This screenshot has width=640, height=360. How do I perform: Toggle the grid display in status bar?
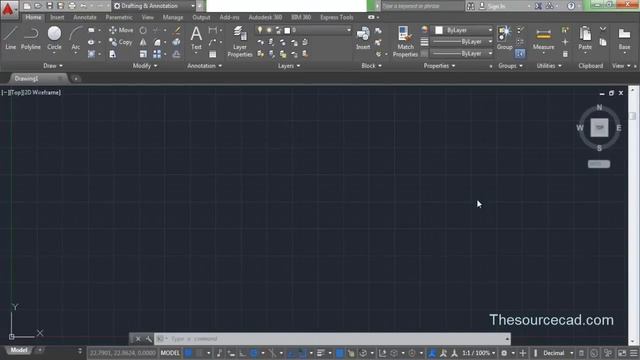(189, 353)
